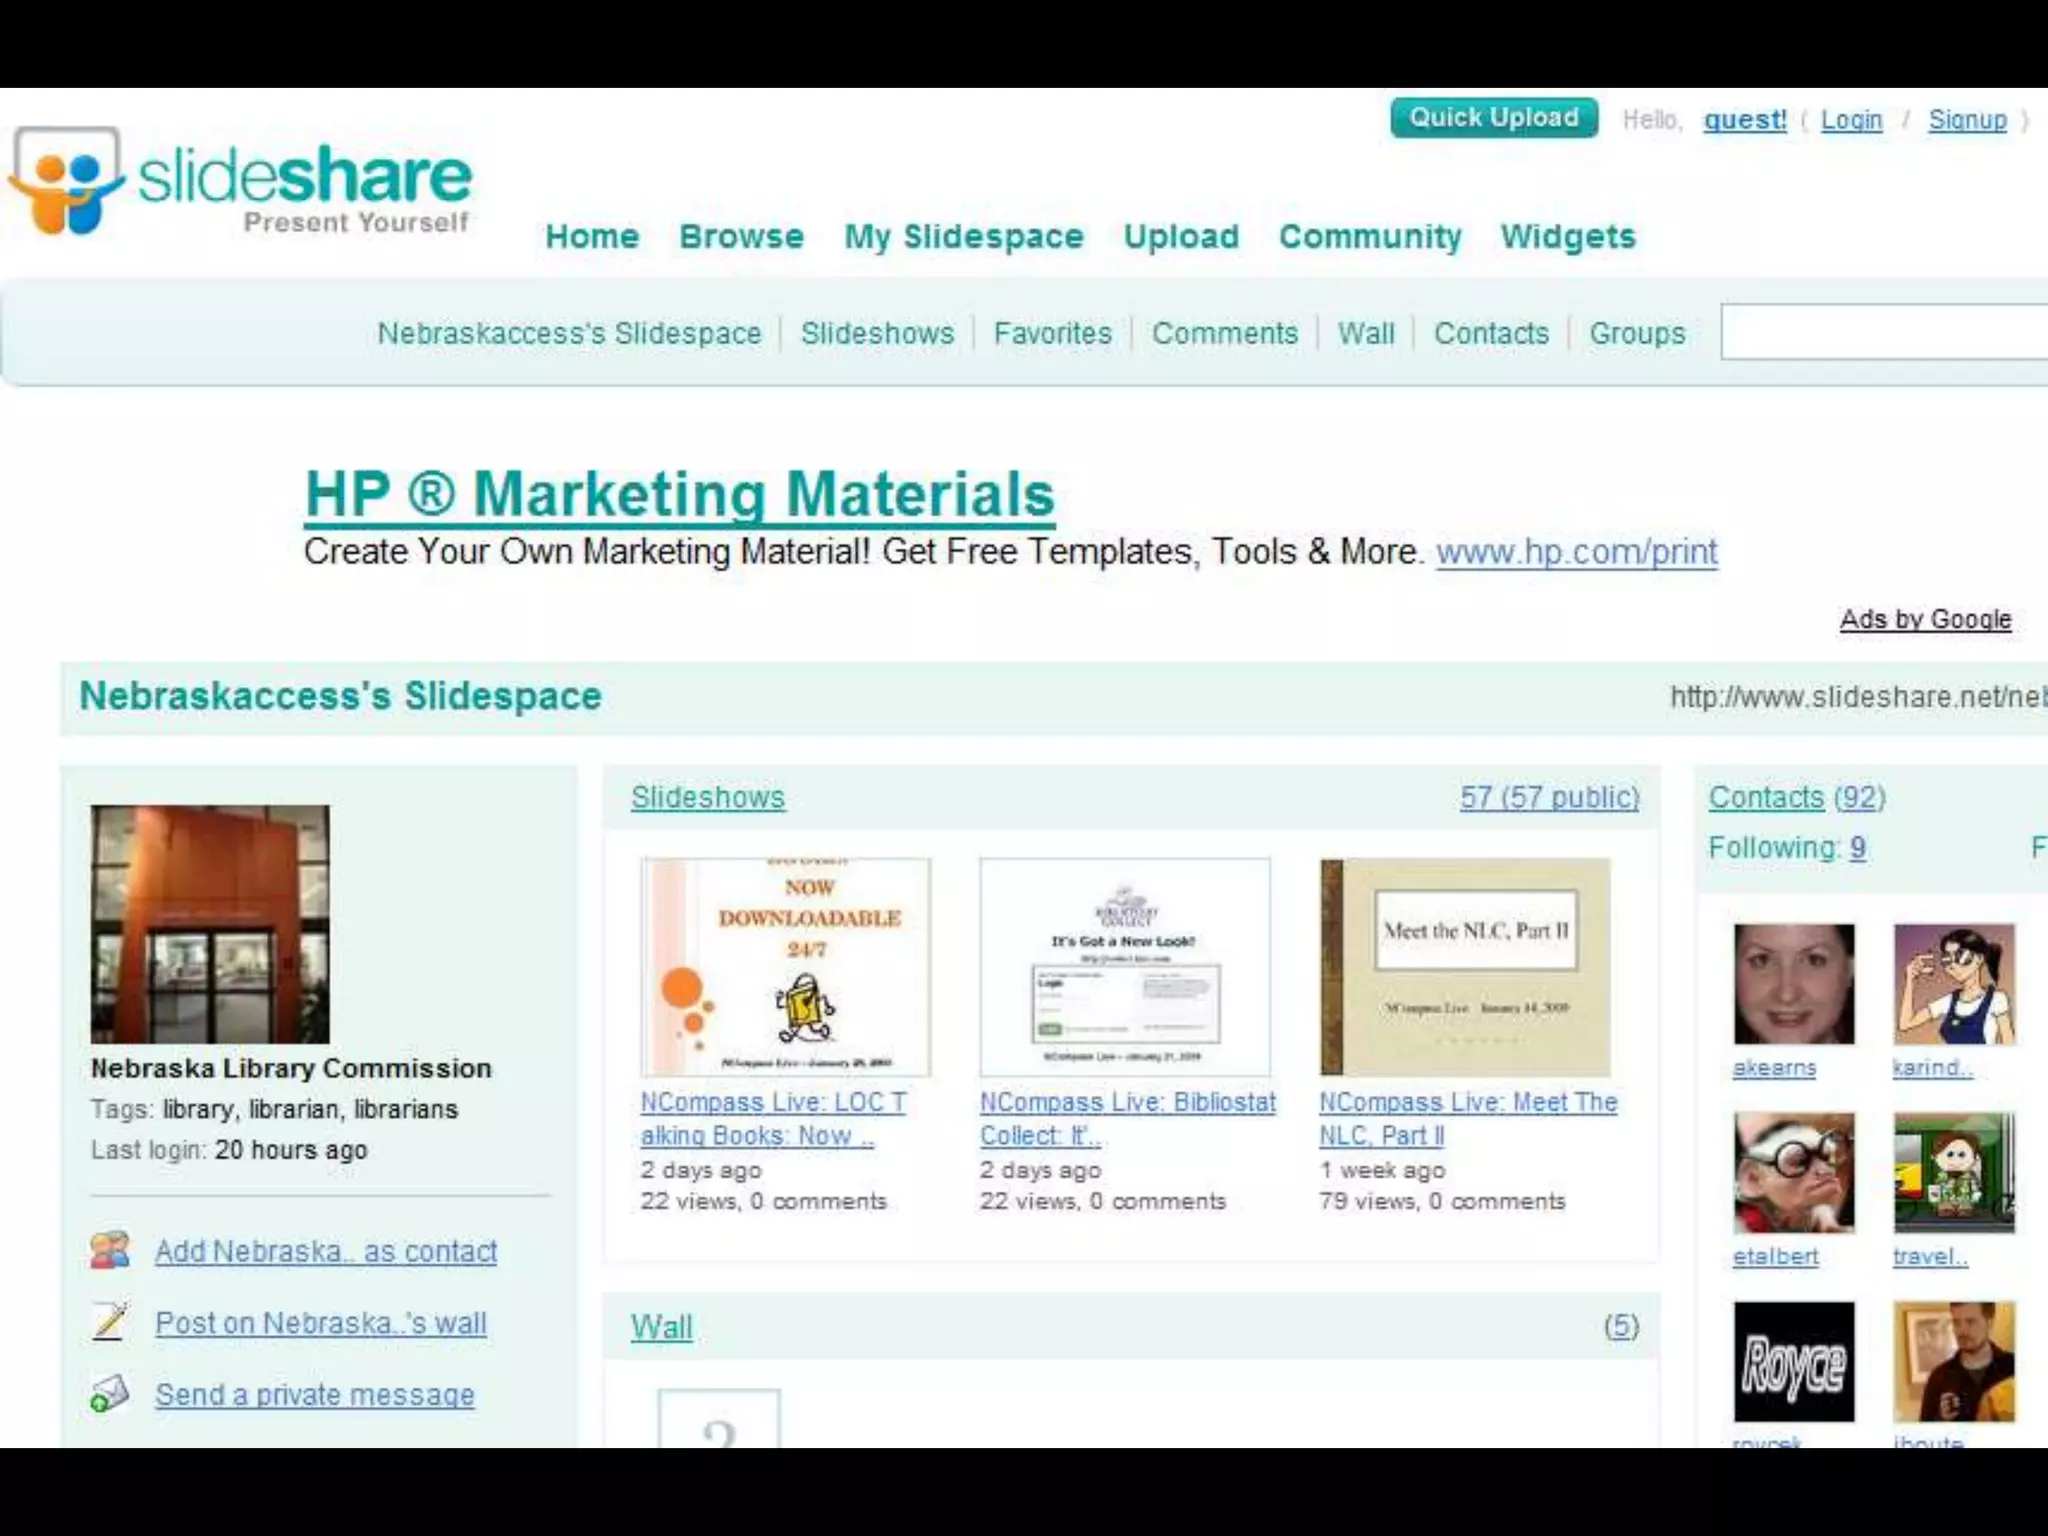
Task: Open the 57 (57 public) slideshows link
Action: pyautogui.click(x=1549, y=797)
